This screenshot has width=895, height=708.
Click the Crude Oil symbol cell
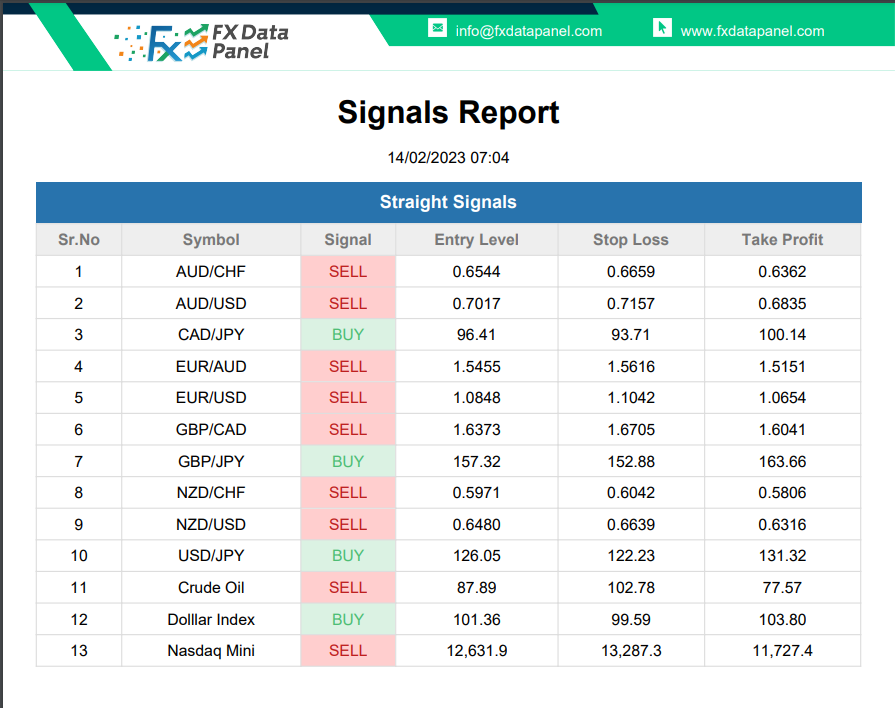coord(211,588)
